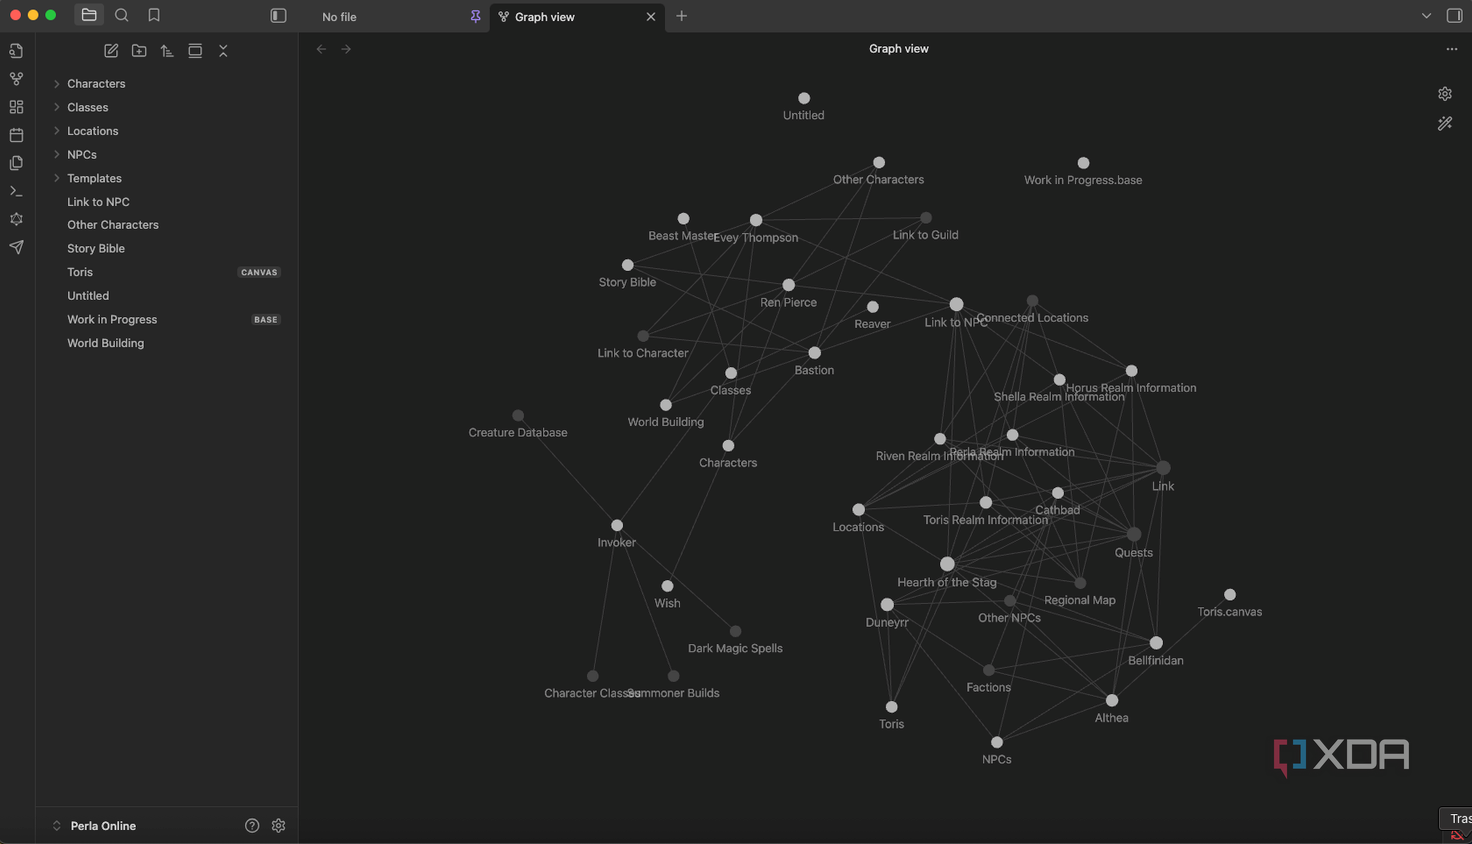Open the tab list dropdown arrow
The height and width of the screenshot is (844, 1472).
(1426, 16)
